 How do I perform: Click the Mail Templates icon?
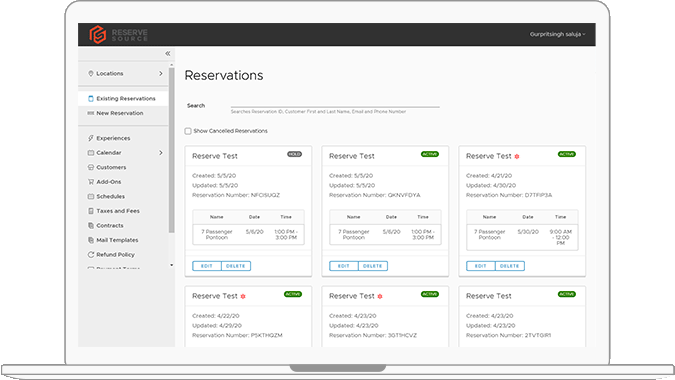(90, 240)
